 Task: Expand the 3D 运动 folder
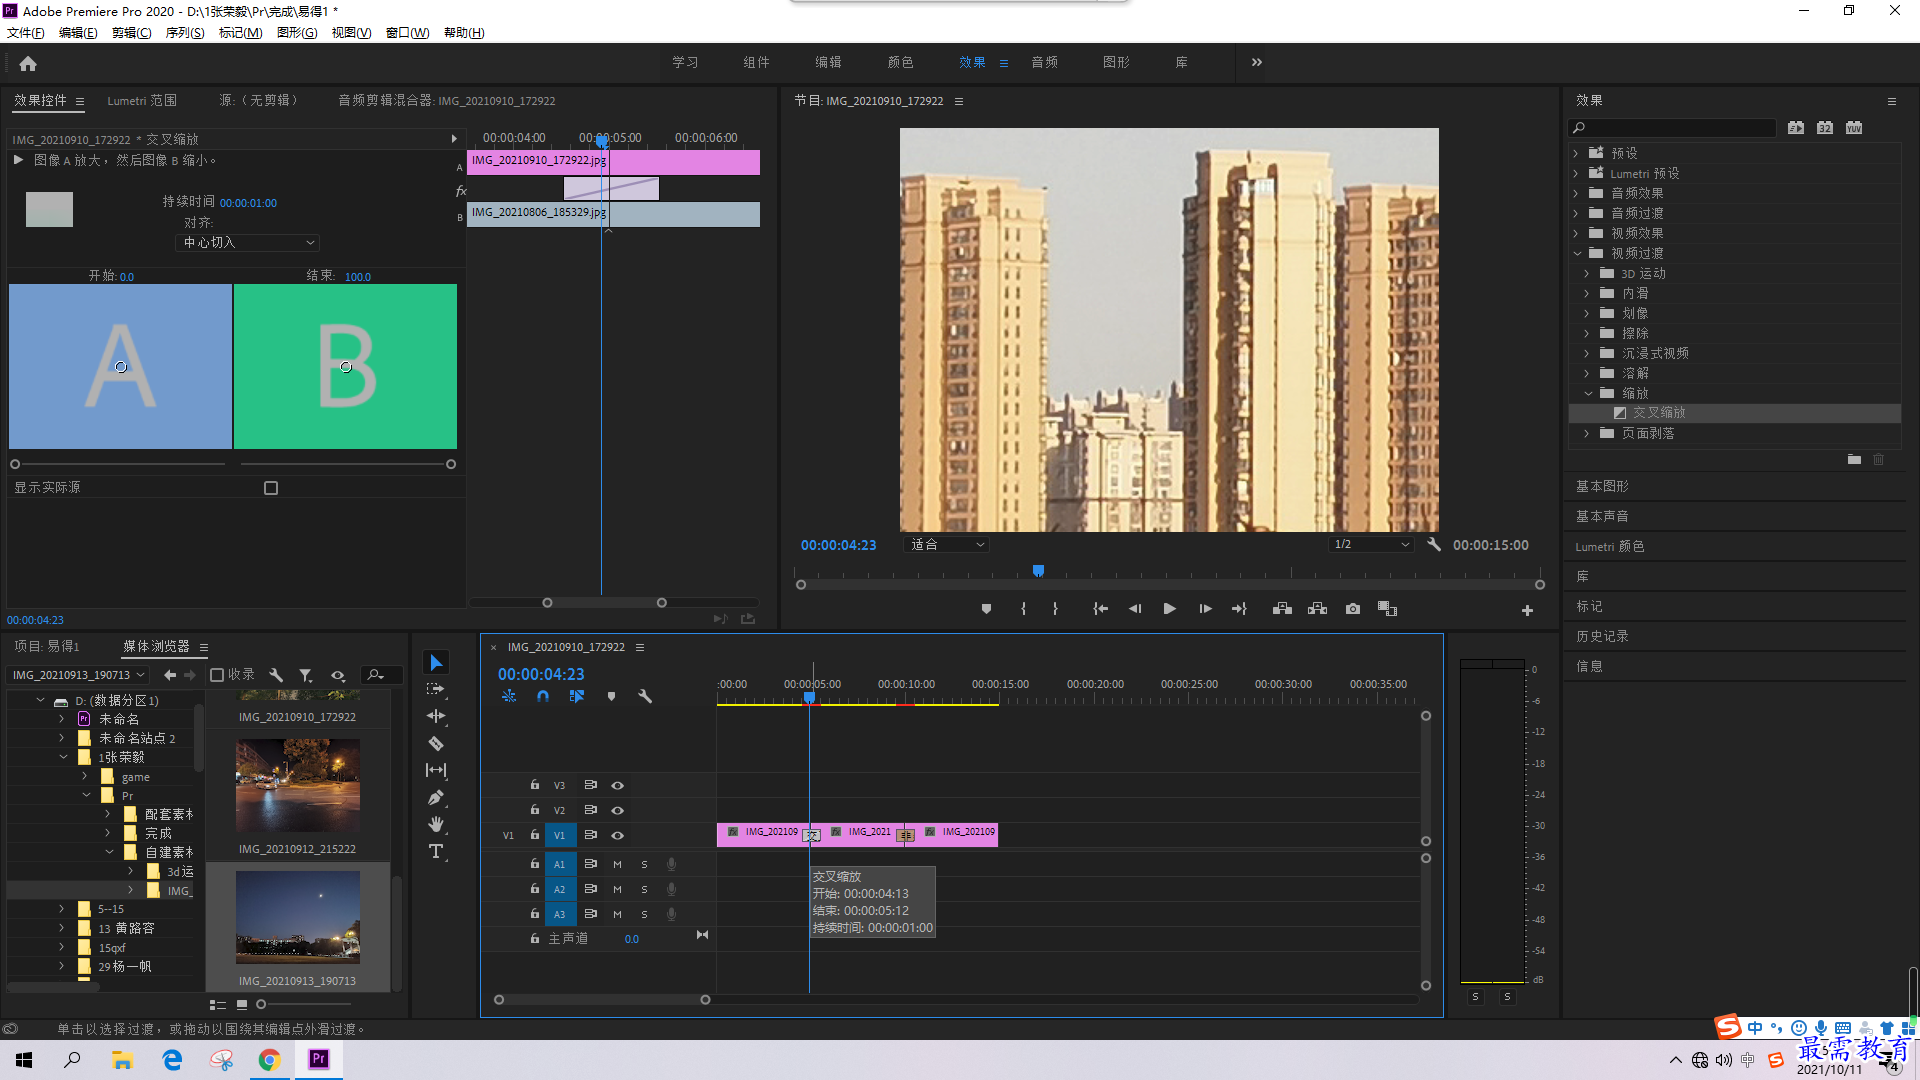click(x=1587, y=273)
